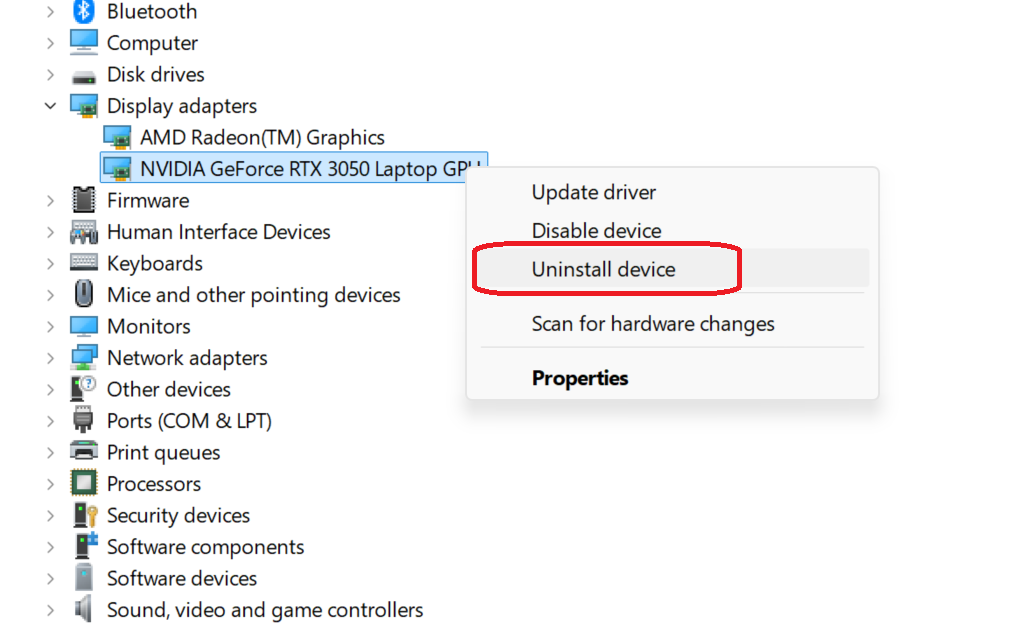The height and width of the screenshot is (623, 1036).
Task: Click the Print queues printer icon
Action: tap(84, 453)
